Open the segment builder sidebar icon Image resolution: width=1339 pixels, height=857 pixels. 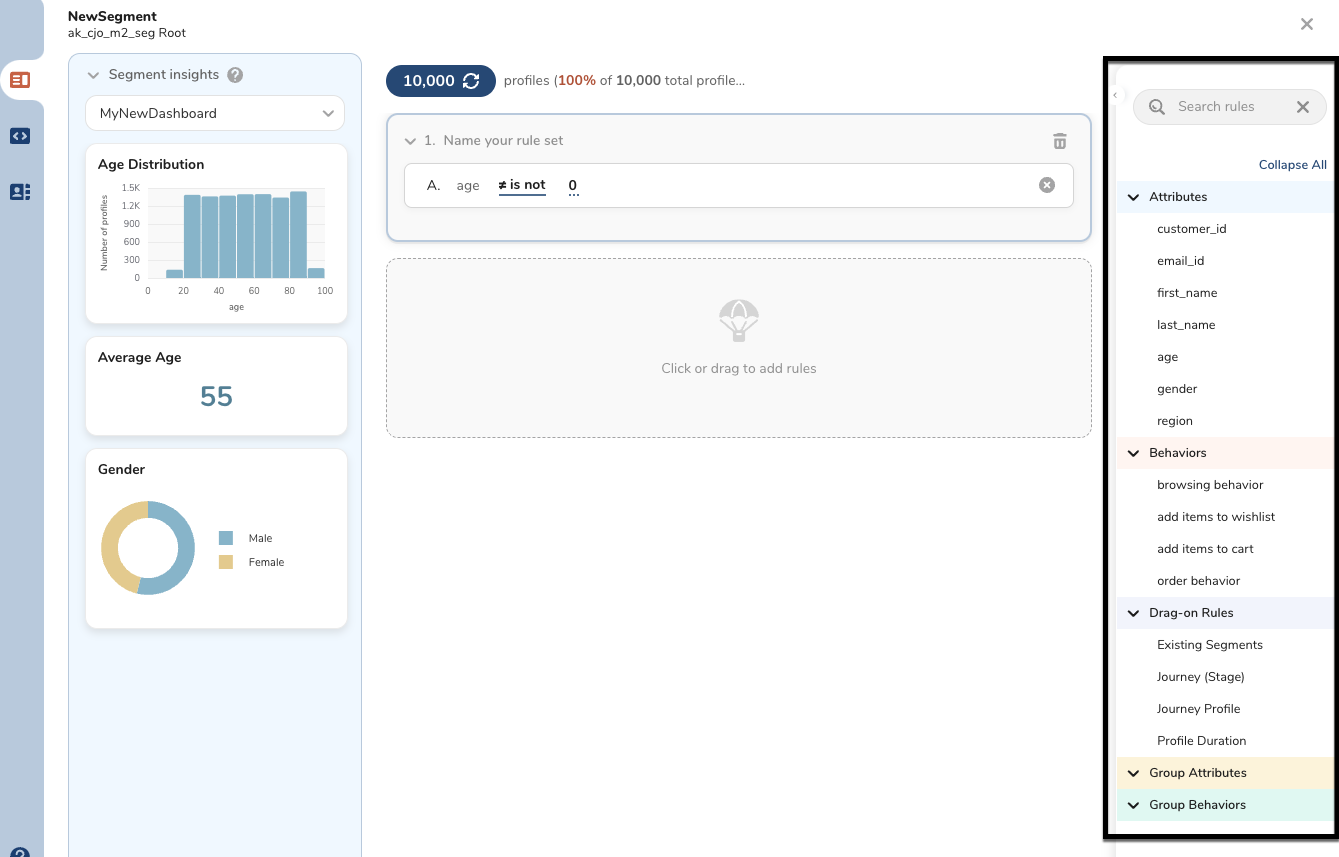click(20, 80)
